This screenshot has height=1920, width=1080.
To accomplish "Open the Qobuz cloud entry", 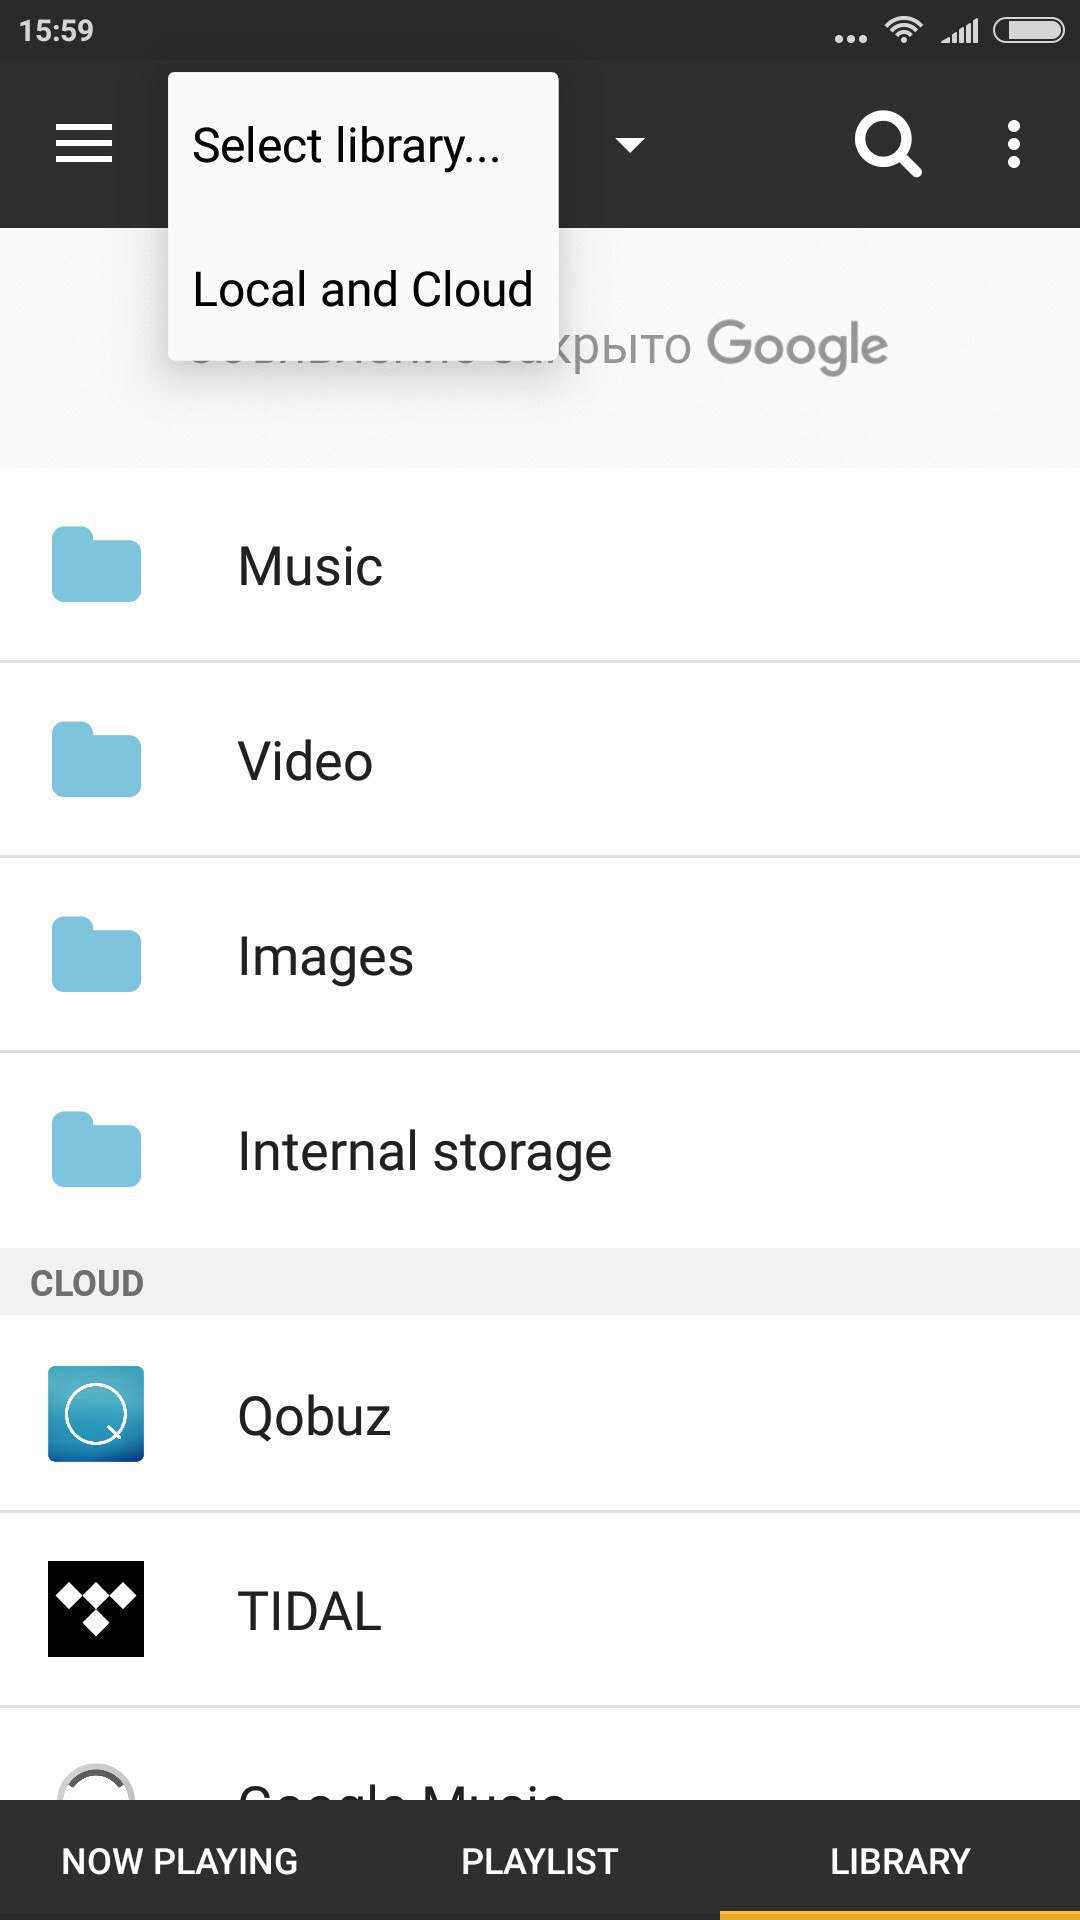I will 314,1416.
